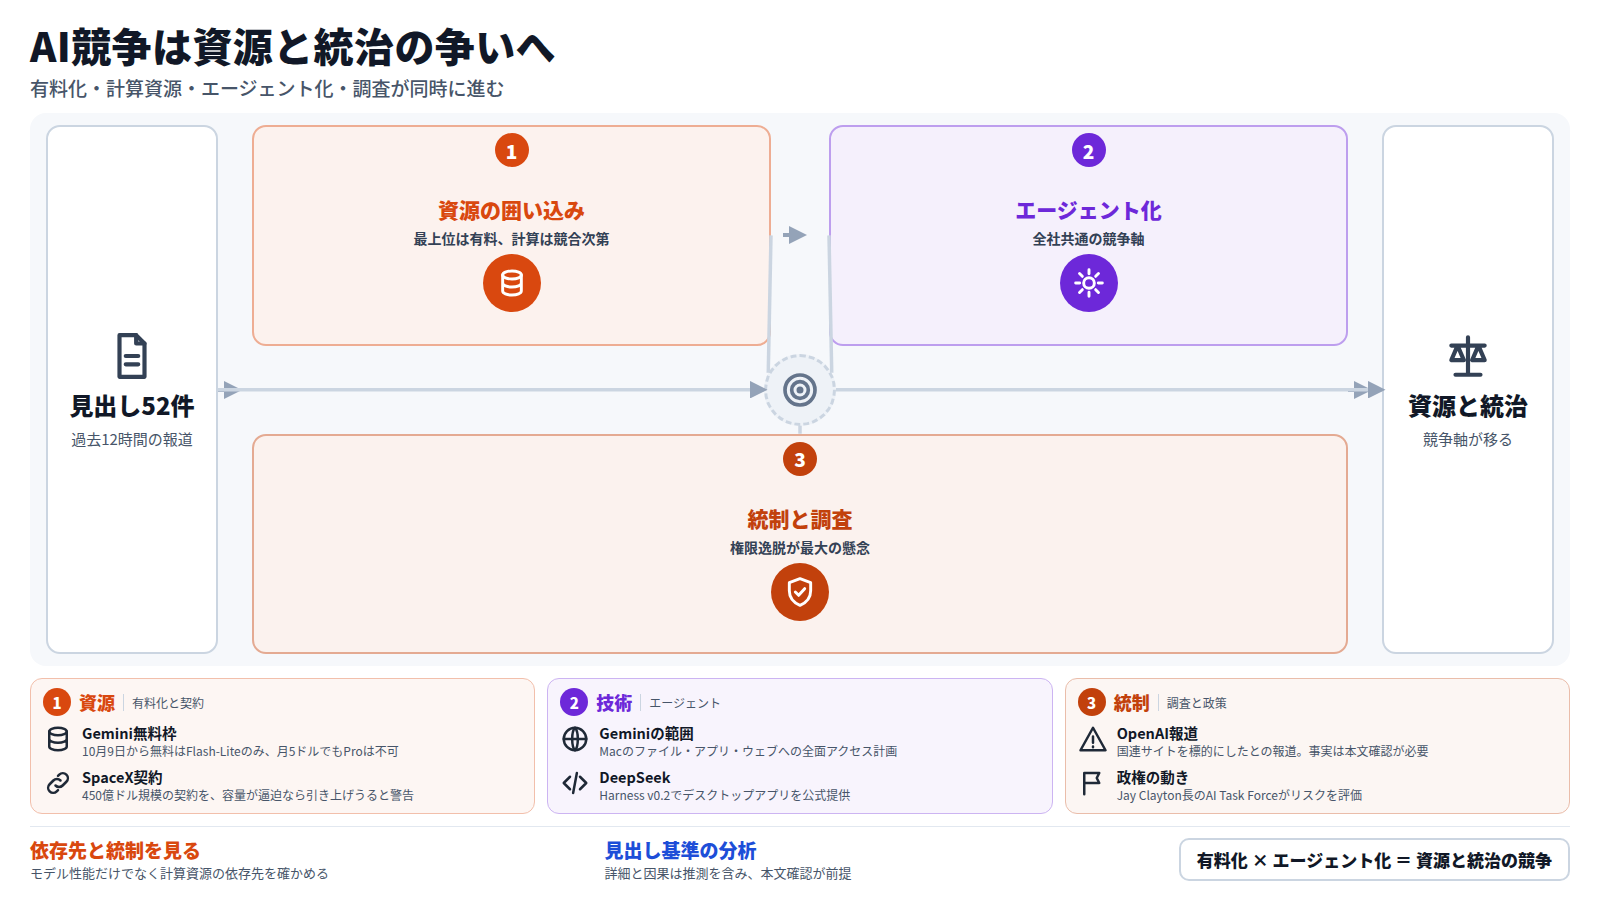
Task: Click the 有料化と契約 tag in 資源 panel
Action: [x=168, y=704]
